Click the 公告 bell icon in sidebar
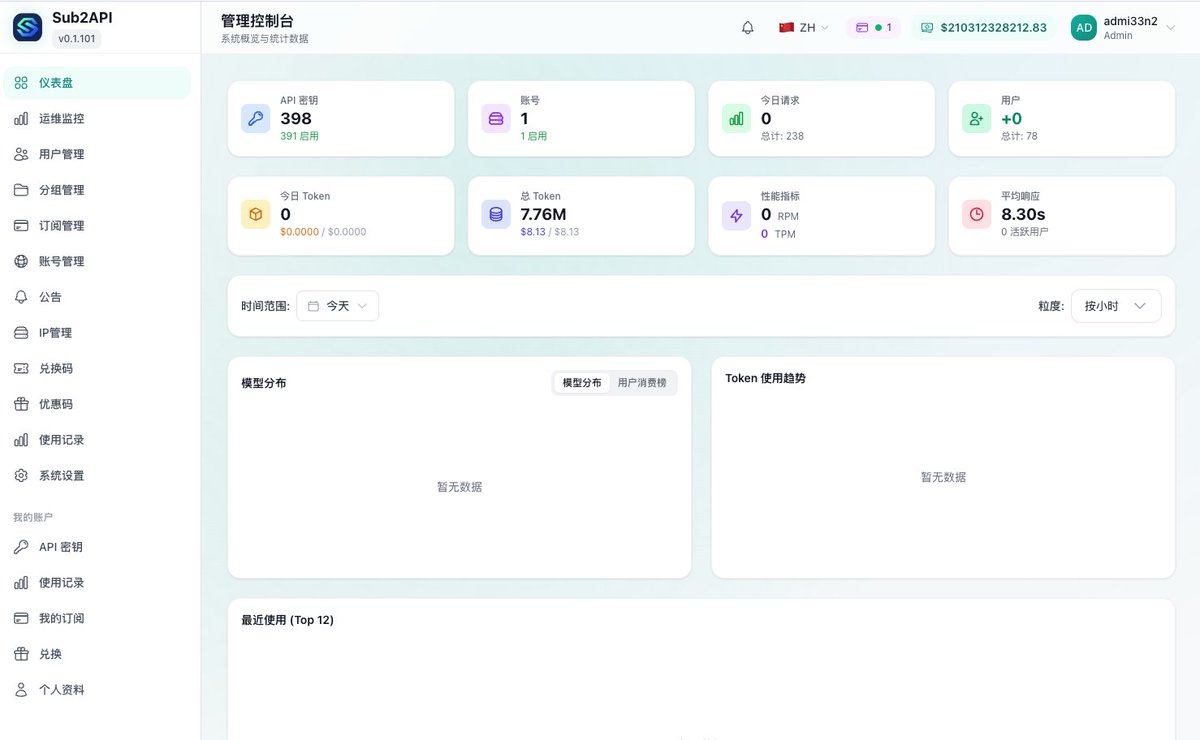1200x740 pixels. click(21, 297)
